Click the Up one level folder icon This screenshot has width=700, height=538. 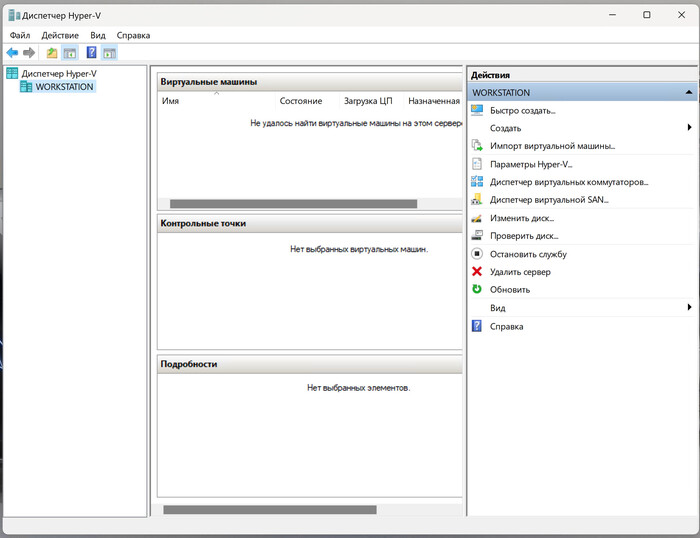click(52, 53)
